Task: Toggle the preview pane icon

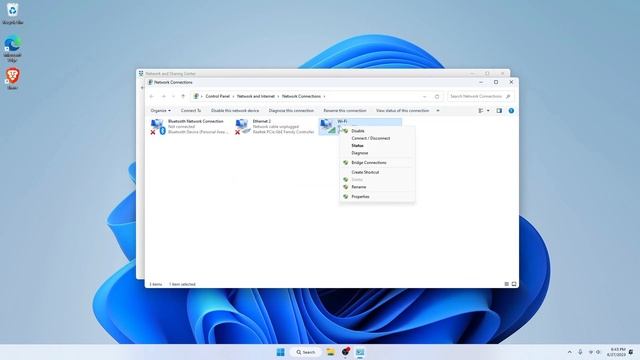Action: click(499, 111)
